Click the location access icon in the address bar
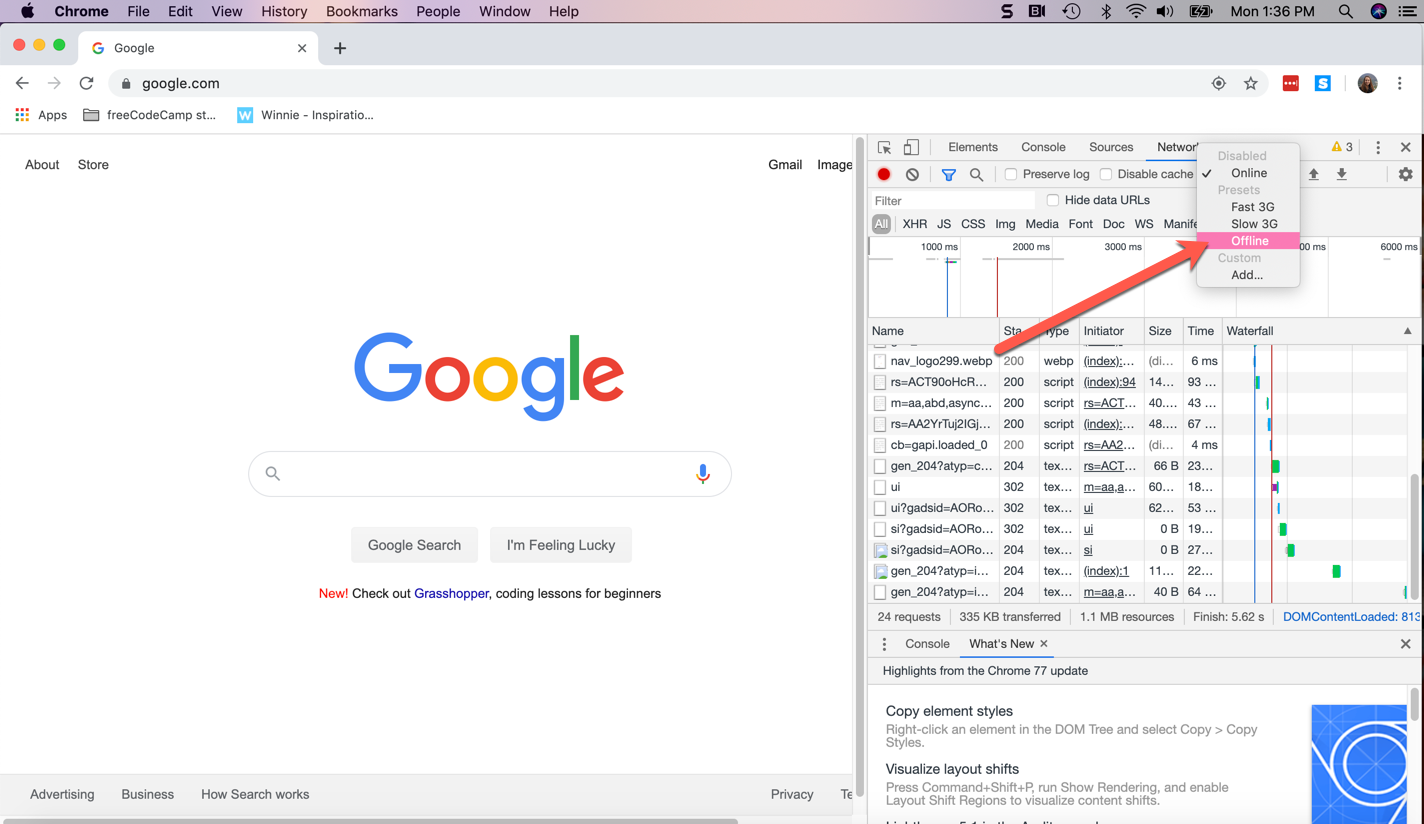 1218,84
